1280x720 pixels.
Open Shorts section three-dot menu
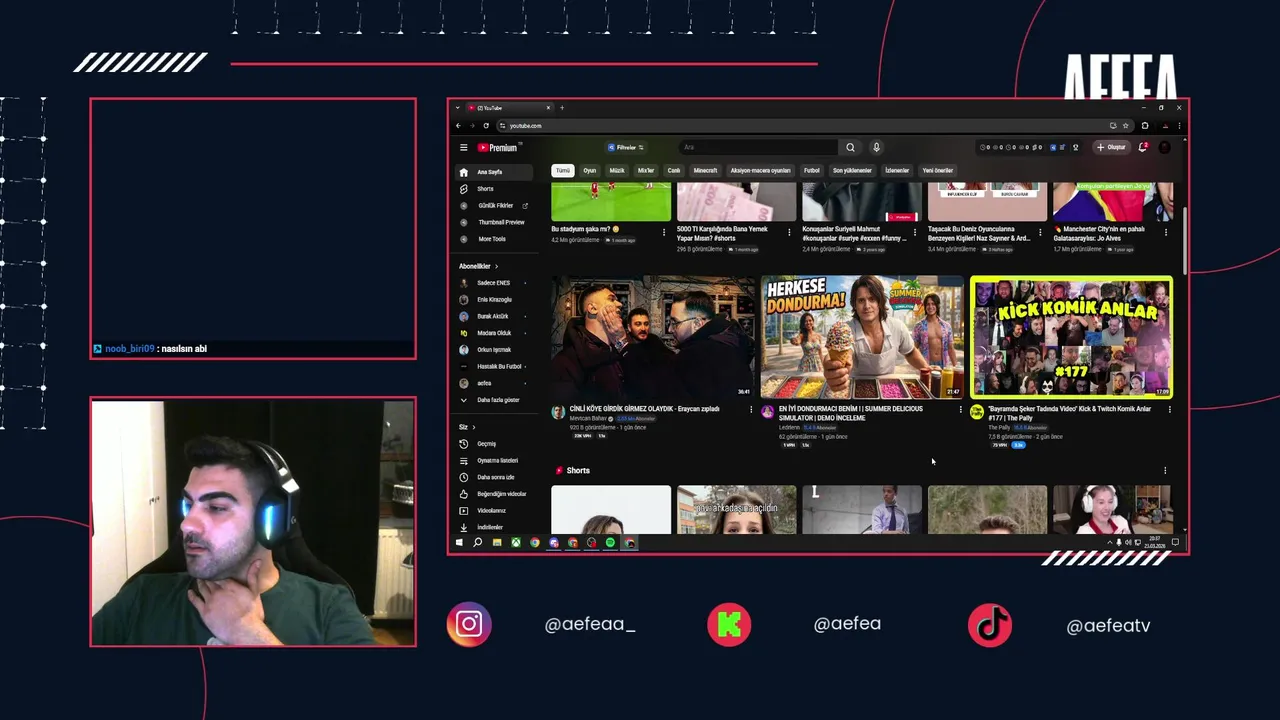click(1165, 470)
